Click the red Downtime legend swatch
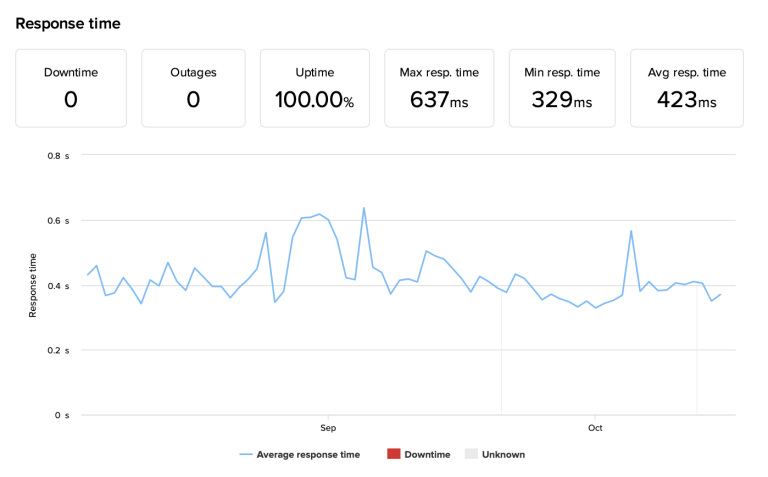 [x=394, y=454]
